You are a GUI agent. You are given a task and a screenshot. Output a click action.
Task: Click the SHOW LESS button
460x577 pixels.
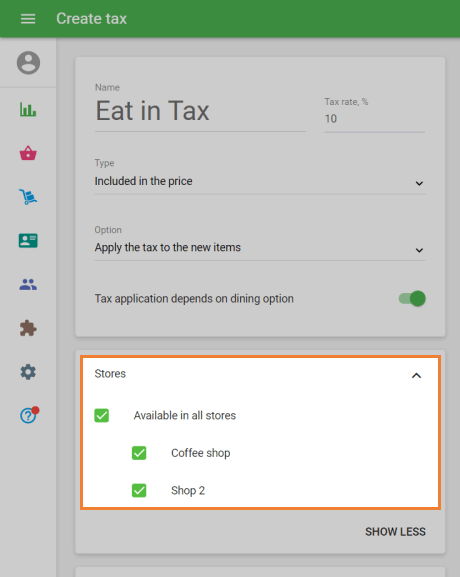tap(395, 532)
